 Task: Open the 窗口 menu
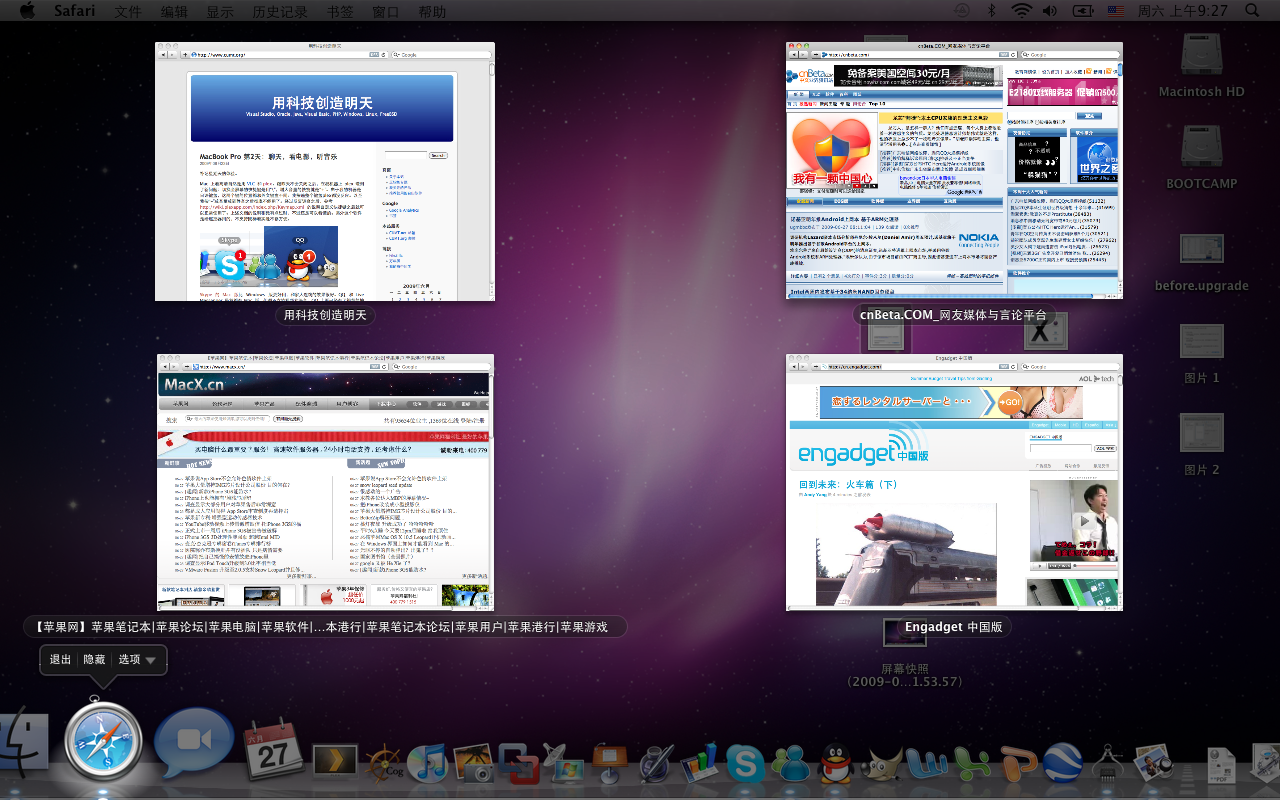[x=386, y=11]
